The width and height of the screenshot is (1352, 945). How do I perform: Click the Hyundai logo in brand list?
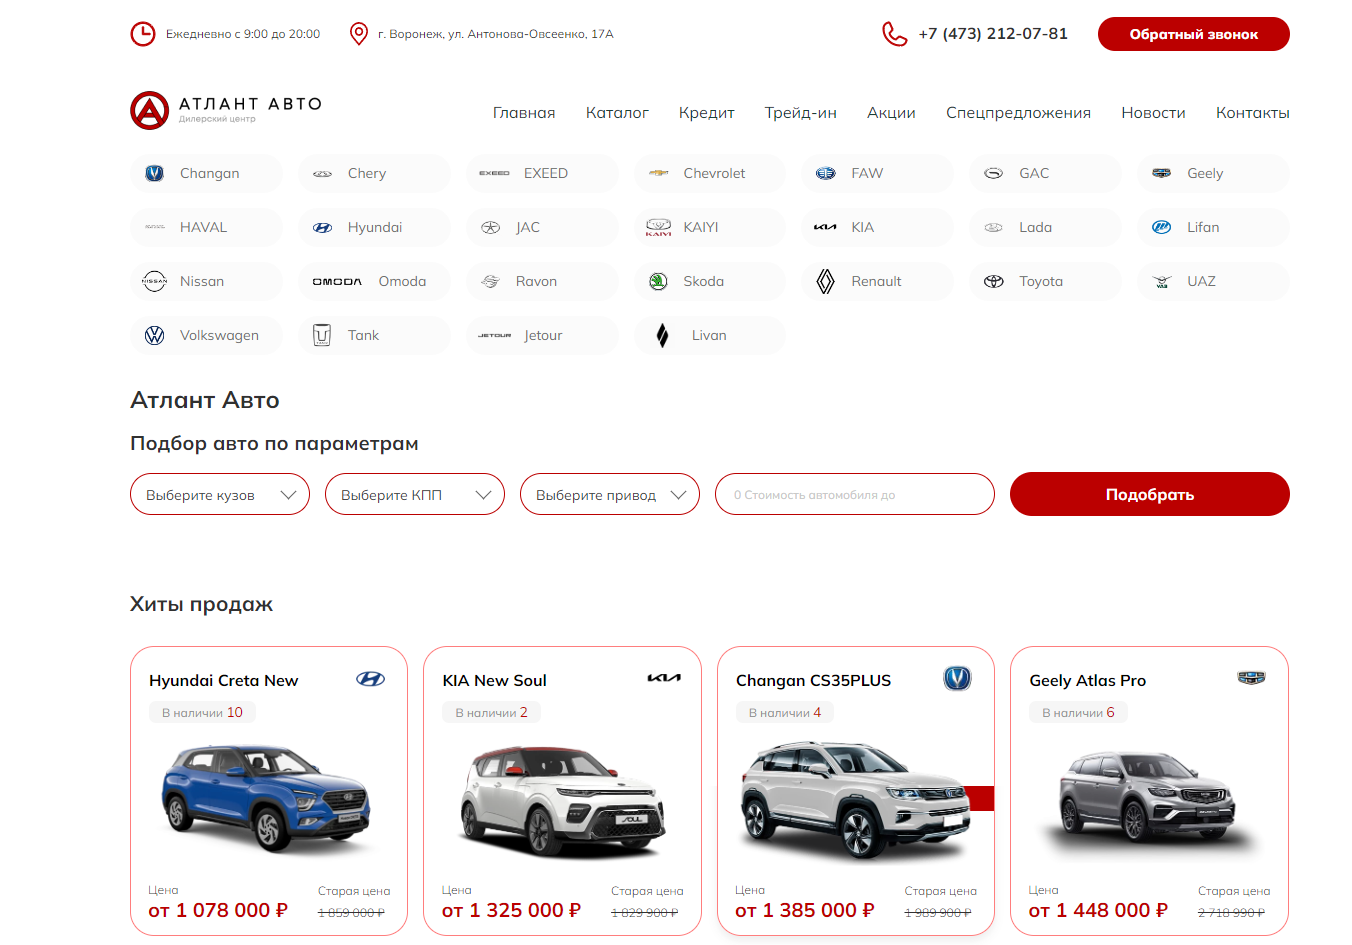click(322, 227)
